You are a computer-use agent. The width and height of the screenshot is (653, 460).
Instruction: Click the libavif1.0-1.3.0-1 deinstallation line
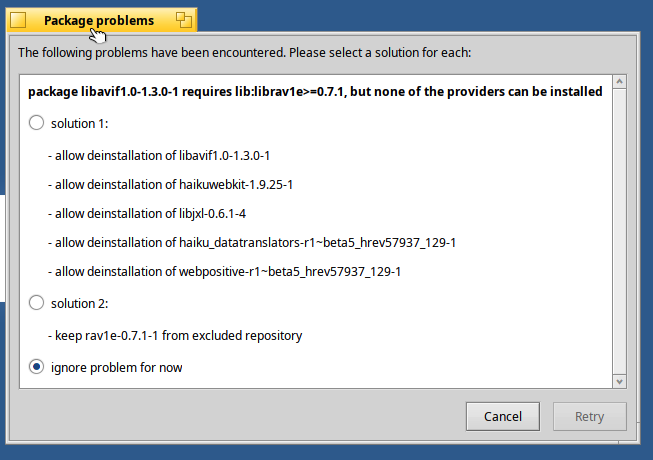[159, 156]
